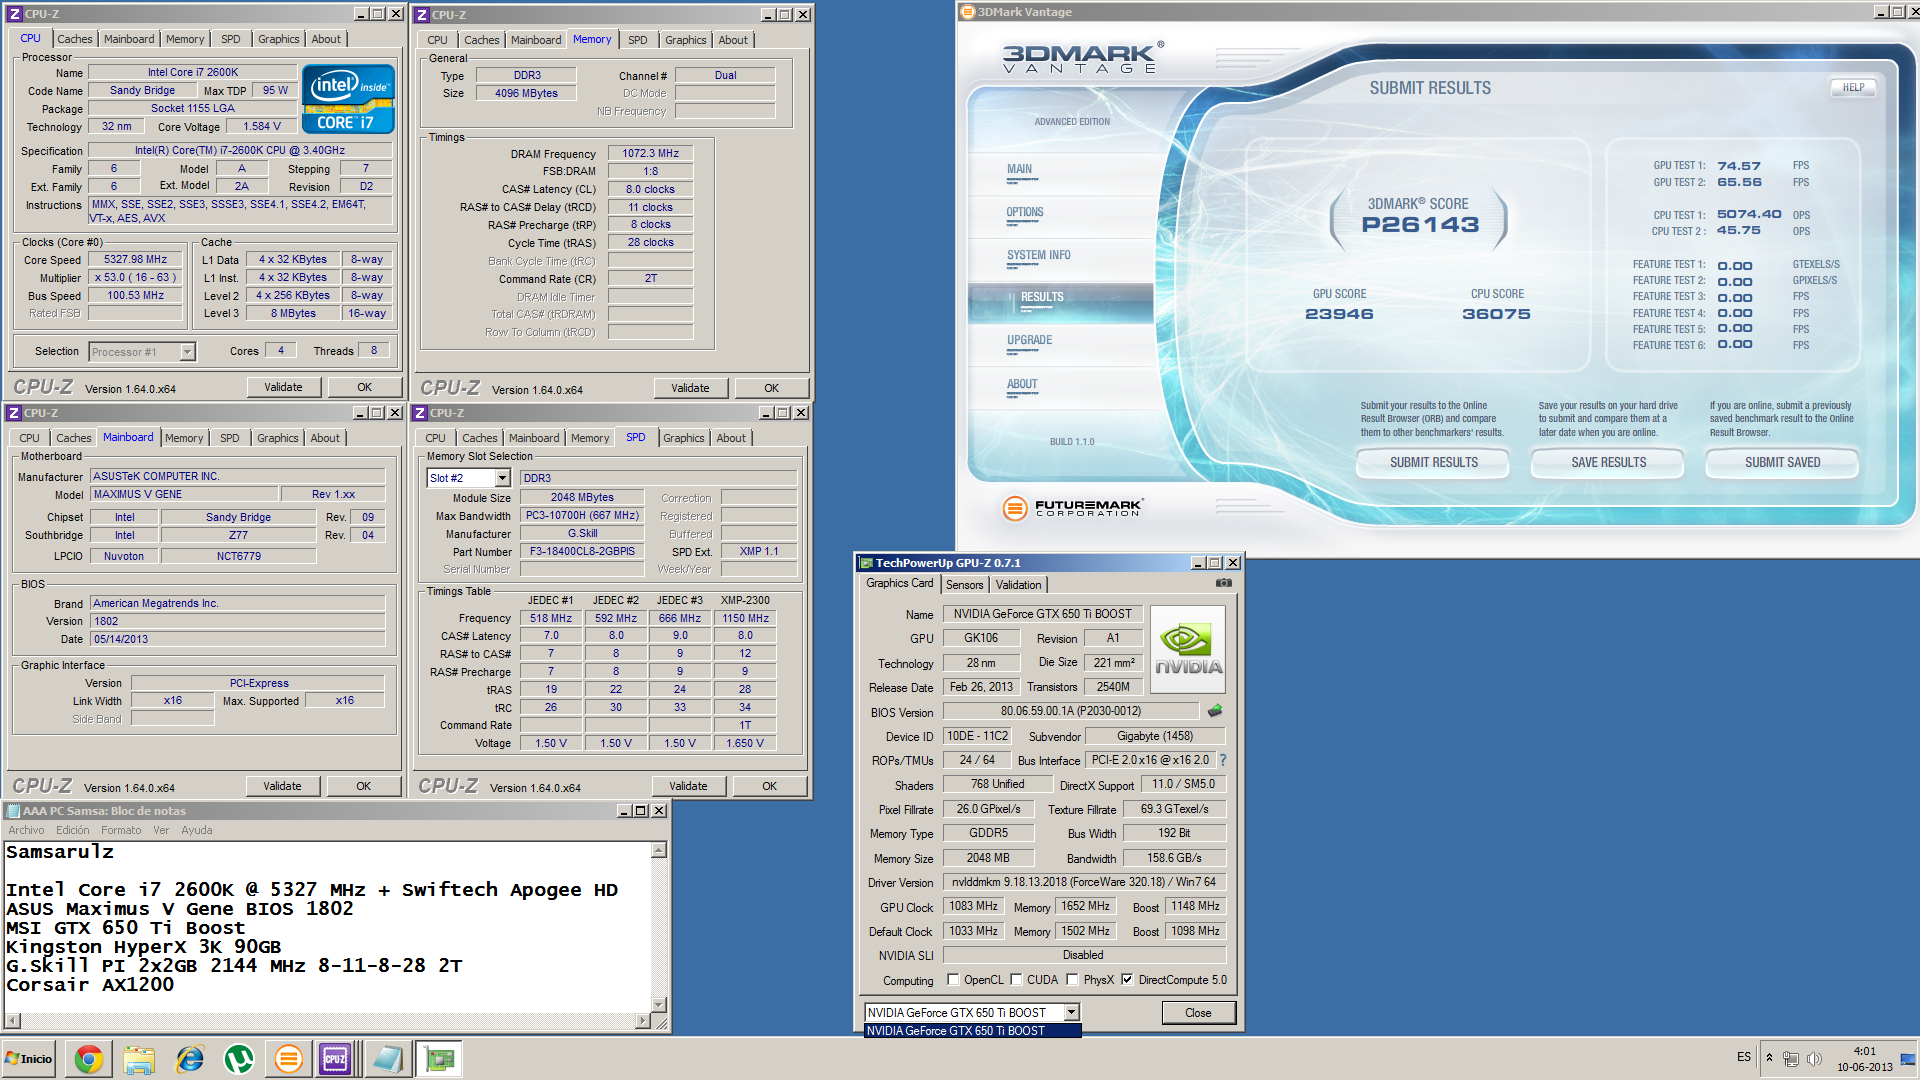
Task: Click the GPU-Z BIOS Version value field
Action: [1070, 711]
